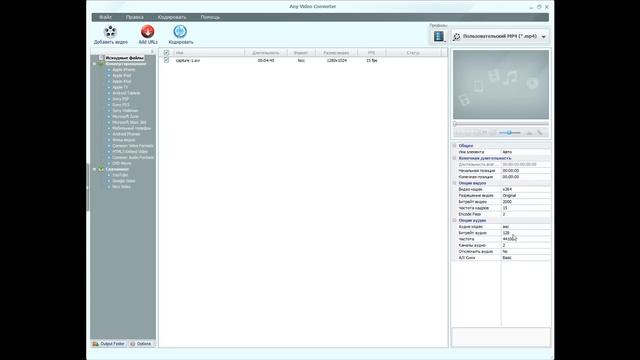This screenshot has width=640, height=360.
Task: Change the Видео кодек x264 value
Action: pos(526,189)
